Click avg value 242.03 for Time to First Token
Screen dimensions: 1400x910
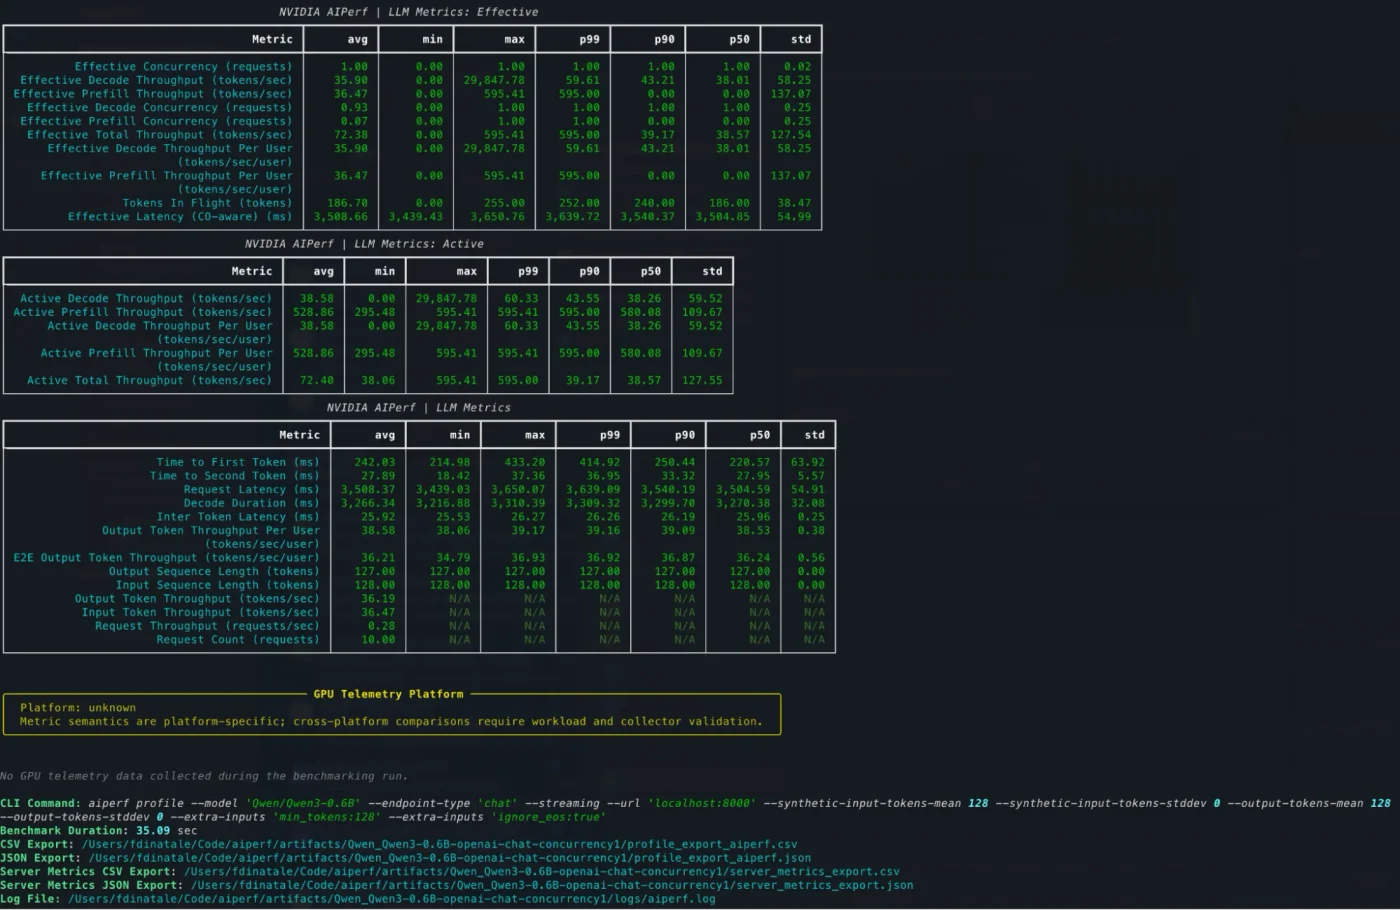click(x=375, y=463)
